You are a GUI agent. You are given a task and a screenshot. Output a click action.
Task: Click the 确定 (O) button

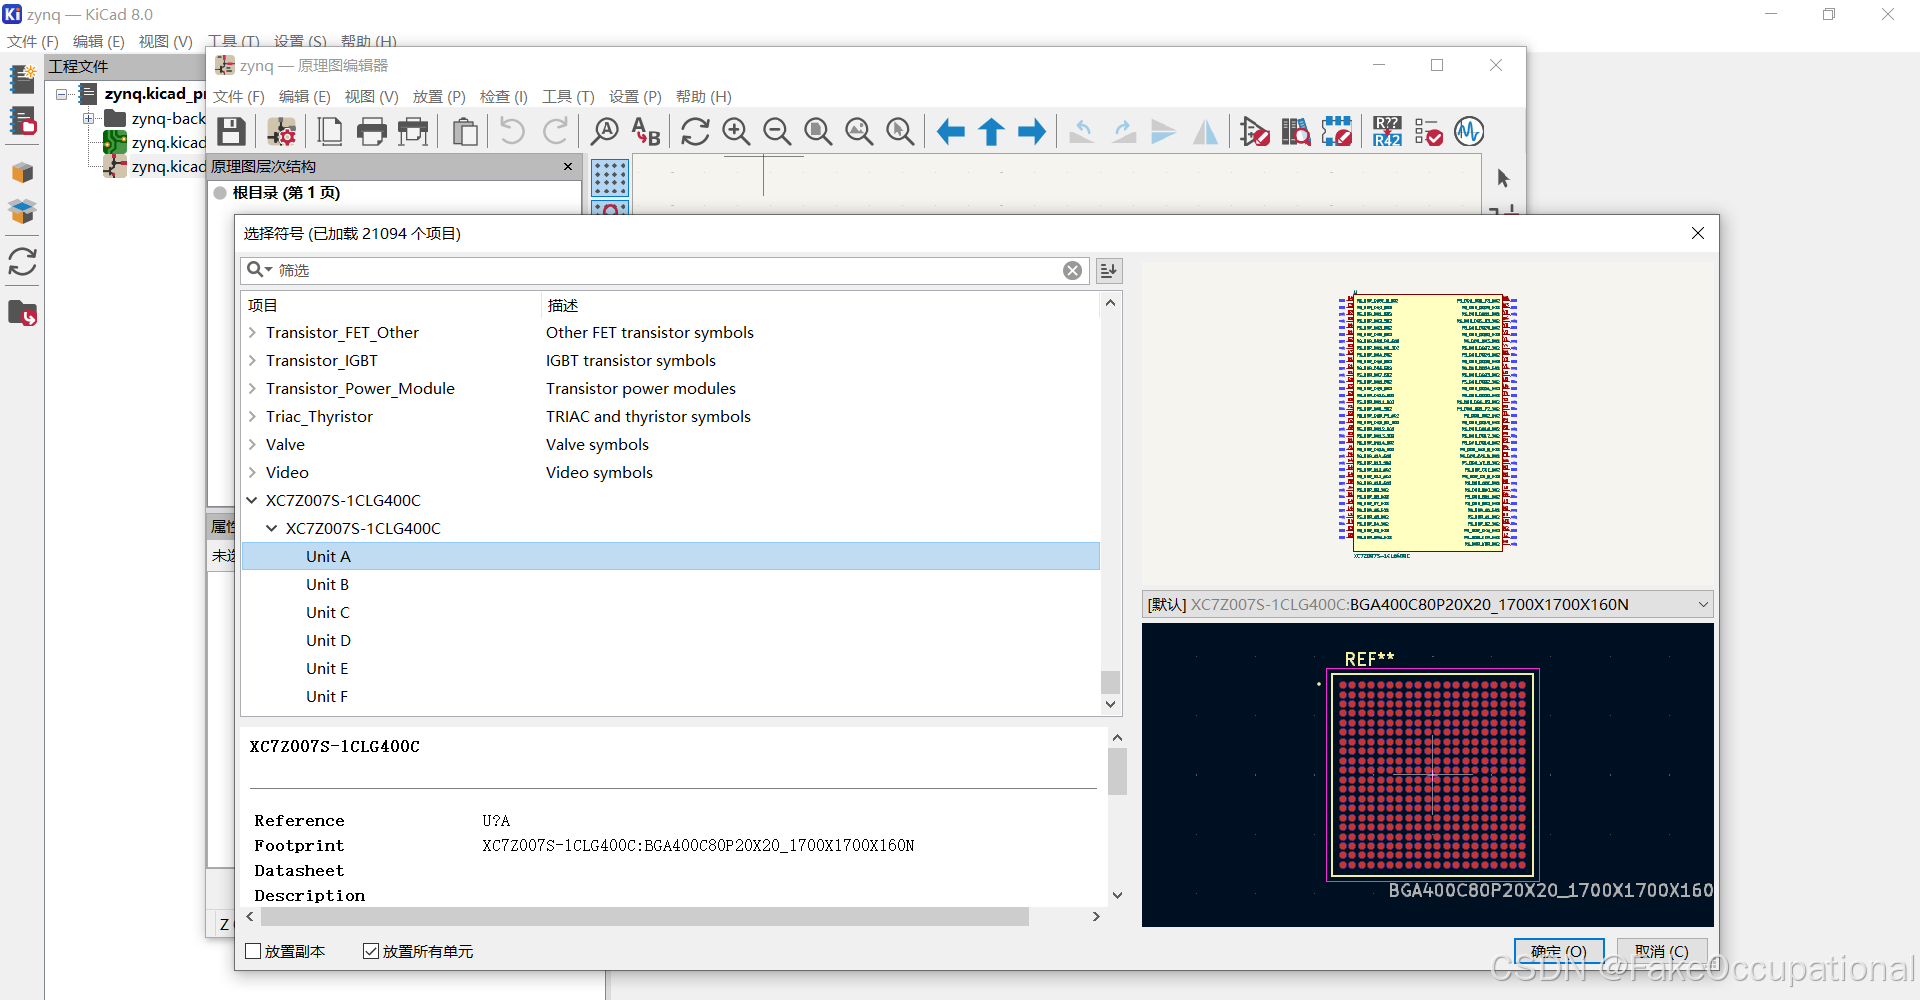[x=1558, y=951]
